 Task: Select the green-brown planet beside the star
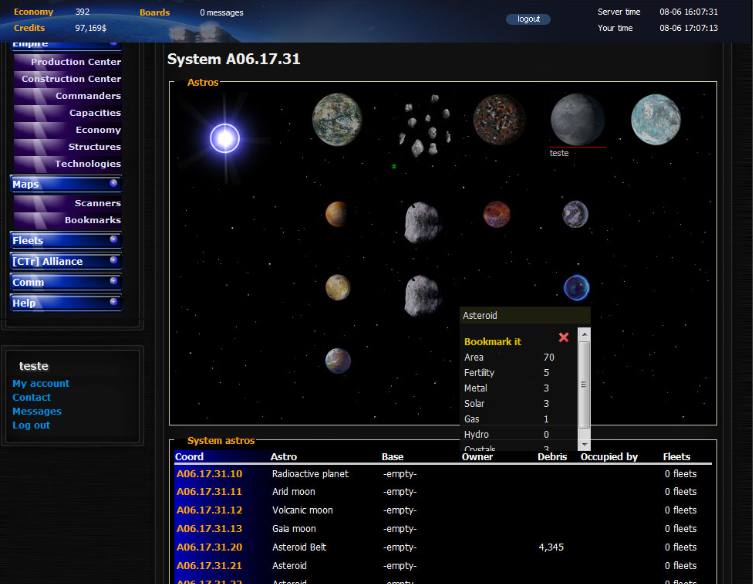pyautogui.click(x=337, y=120)
